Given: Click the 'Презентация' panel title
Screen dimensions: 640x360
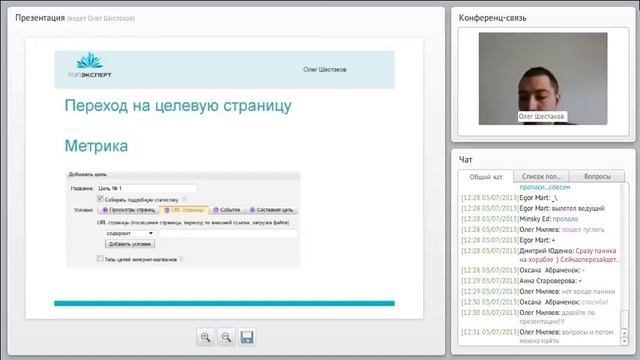Looking at the screenshot, I should click(40, 18).
